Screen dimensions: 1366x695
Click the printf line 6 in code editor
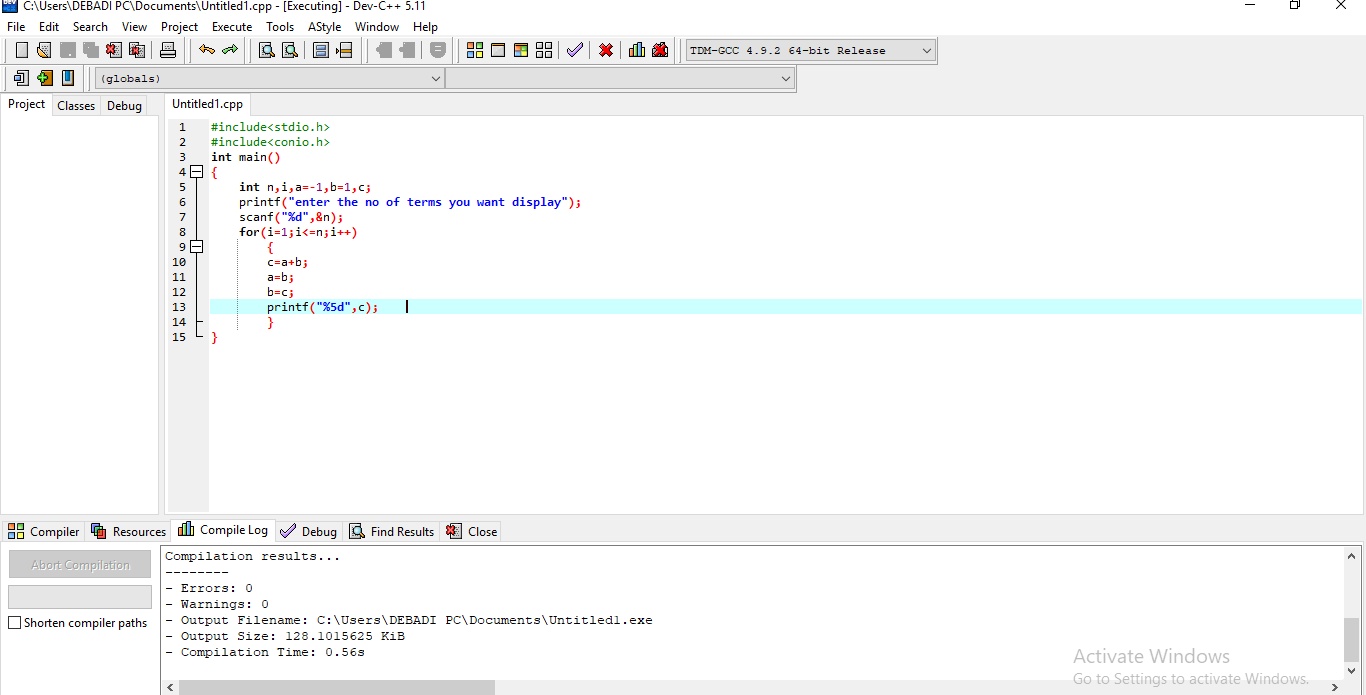coord(410,202)
